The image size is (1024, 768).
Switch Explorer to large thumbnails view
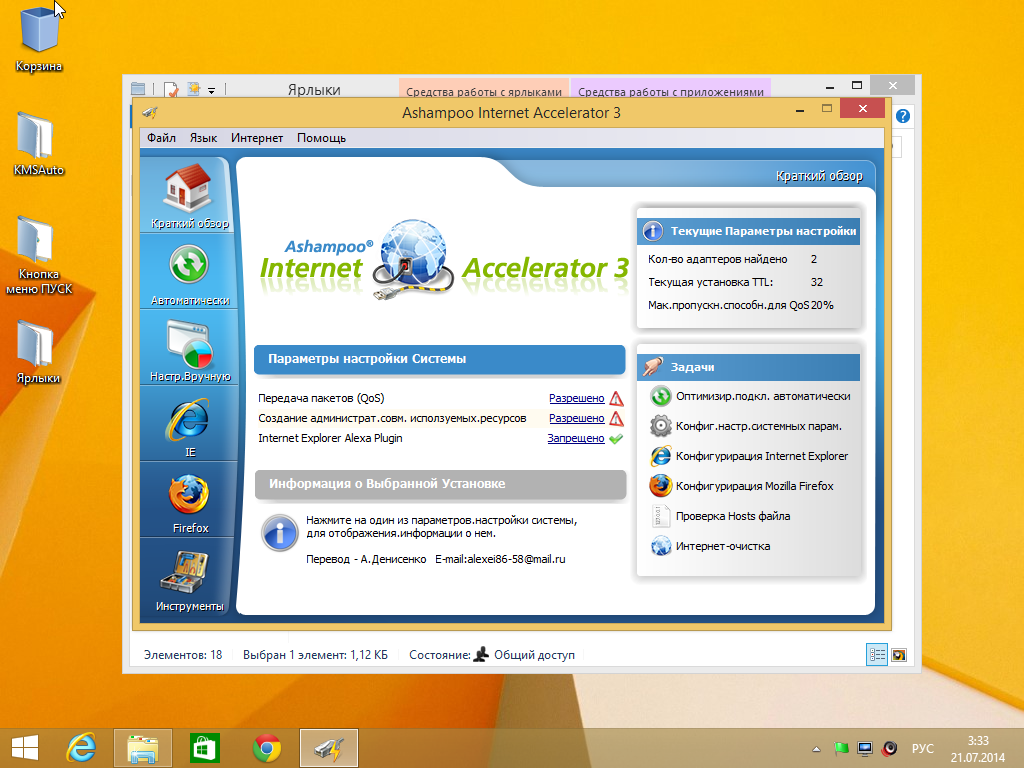899,654
